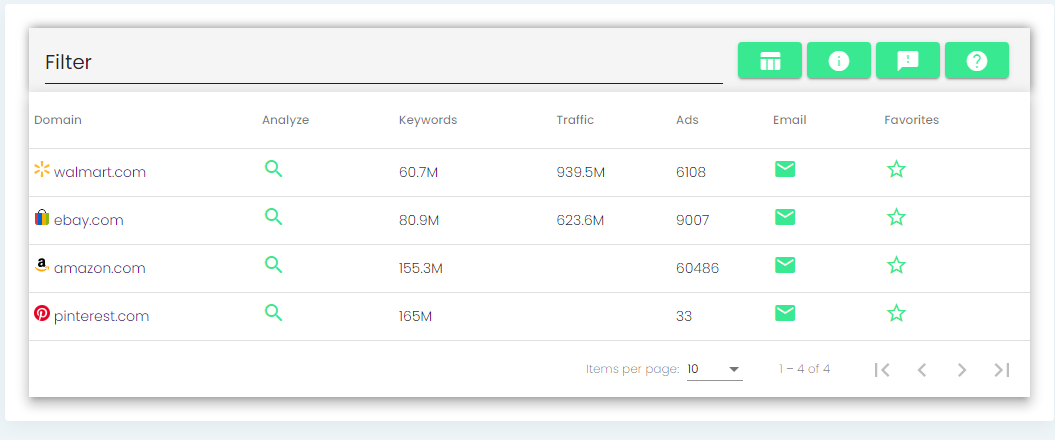Analyze walmart.com with the magnifier icon
Screen dimensions: 1055x440
point(273,169)
